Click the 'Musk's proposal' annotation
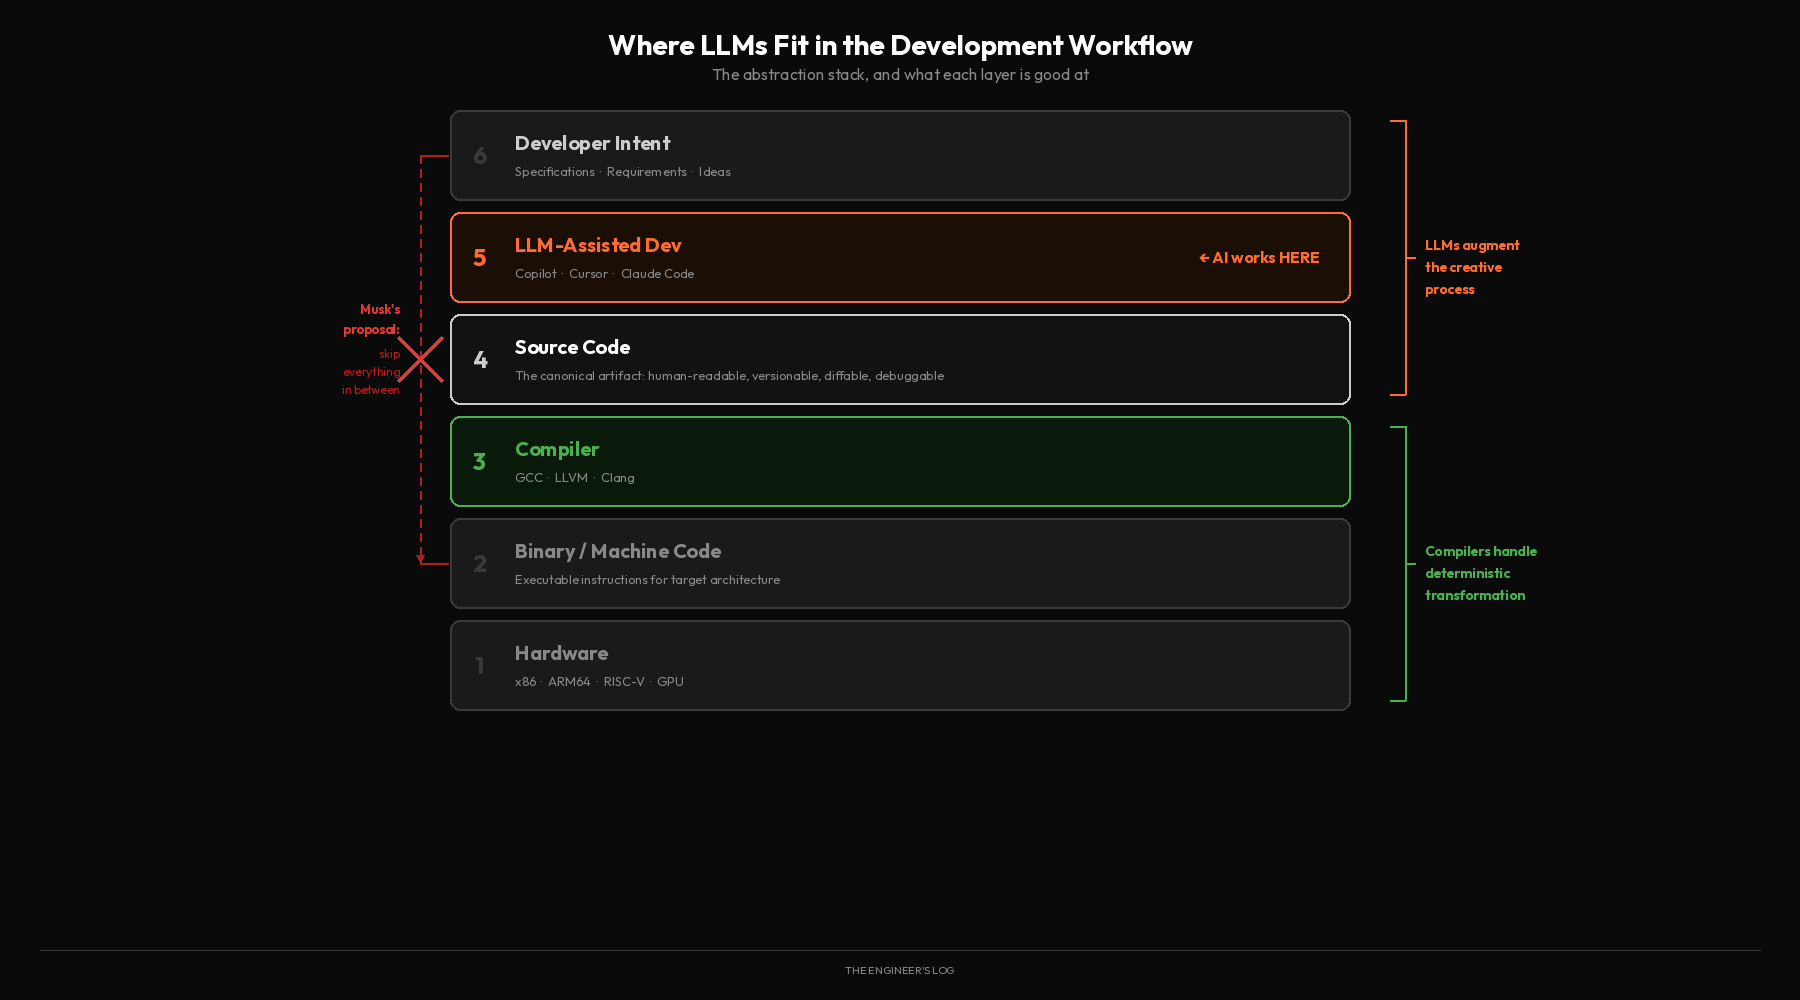The width and height of the screenshot is (1800, 1000). 371,319
